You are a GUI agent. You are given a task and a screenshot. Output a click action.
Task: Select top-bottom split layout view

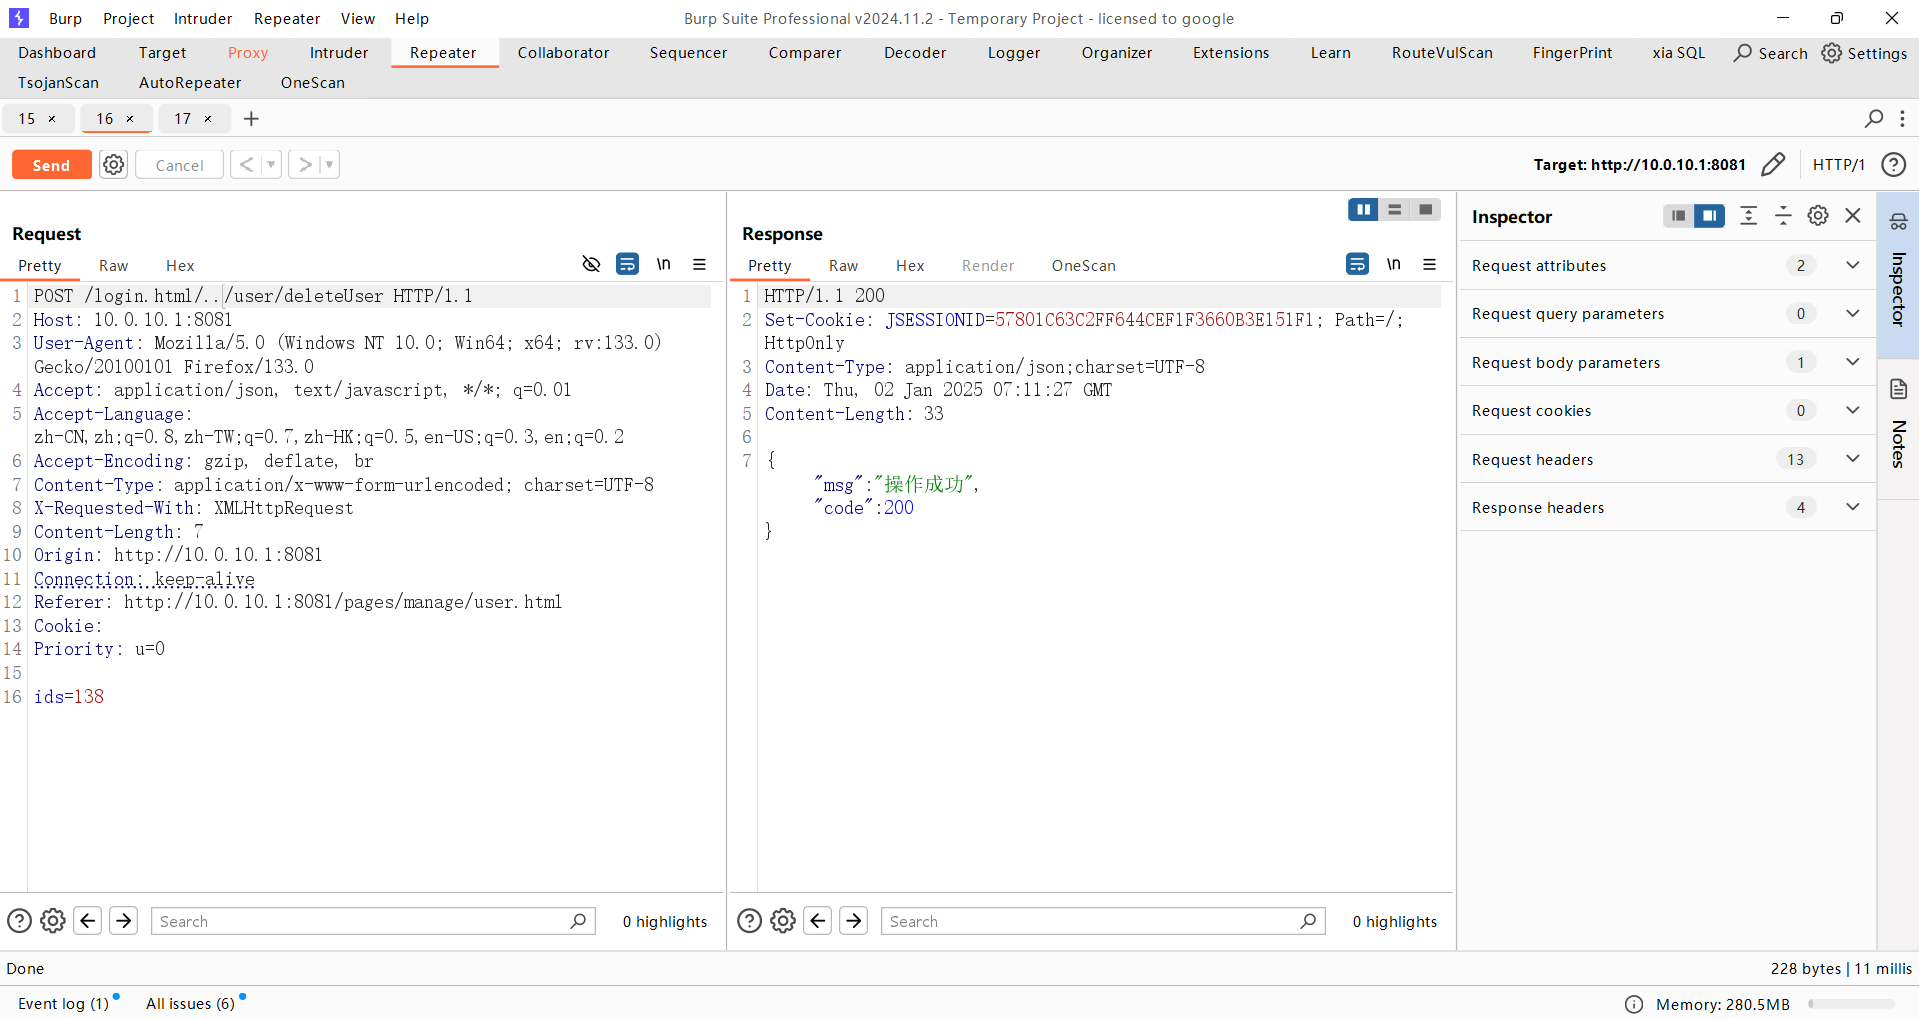pyautogui.click(x=1394, y=209)
